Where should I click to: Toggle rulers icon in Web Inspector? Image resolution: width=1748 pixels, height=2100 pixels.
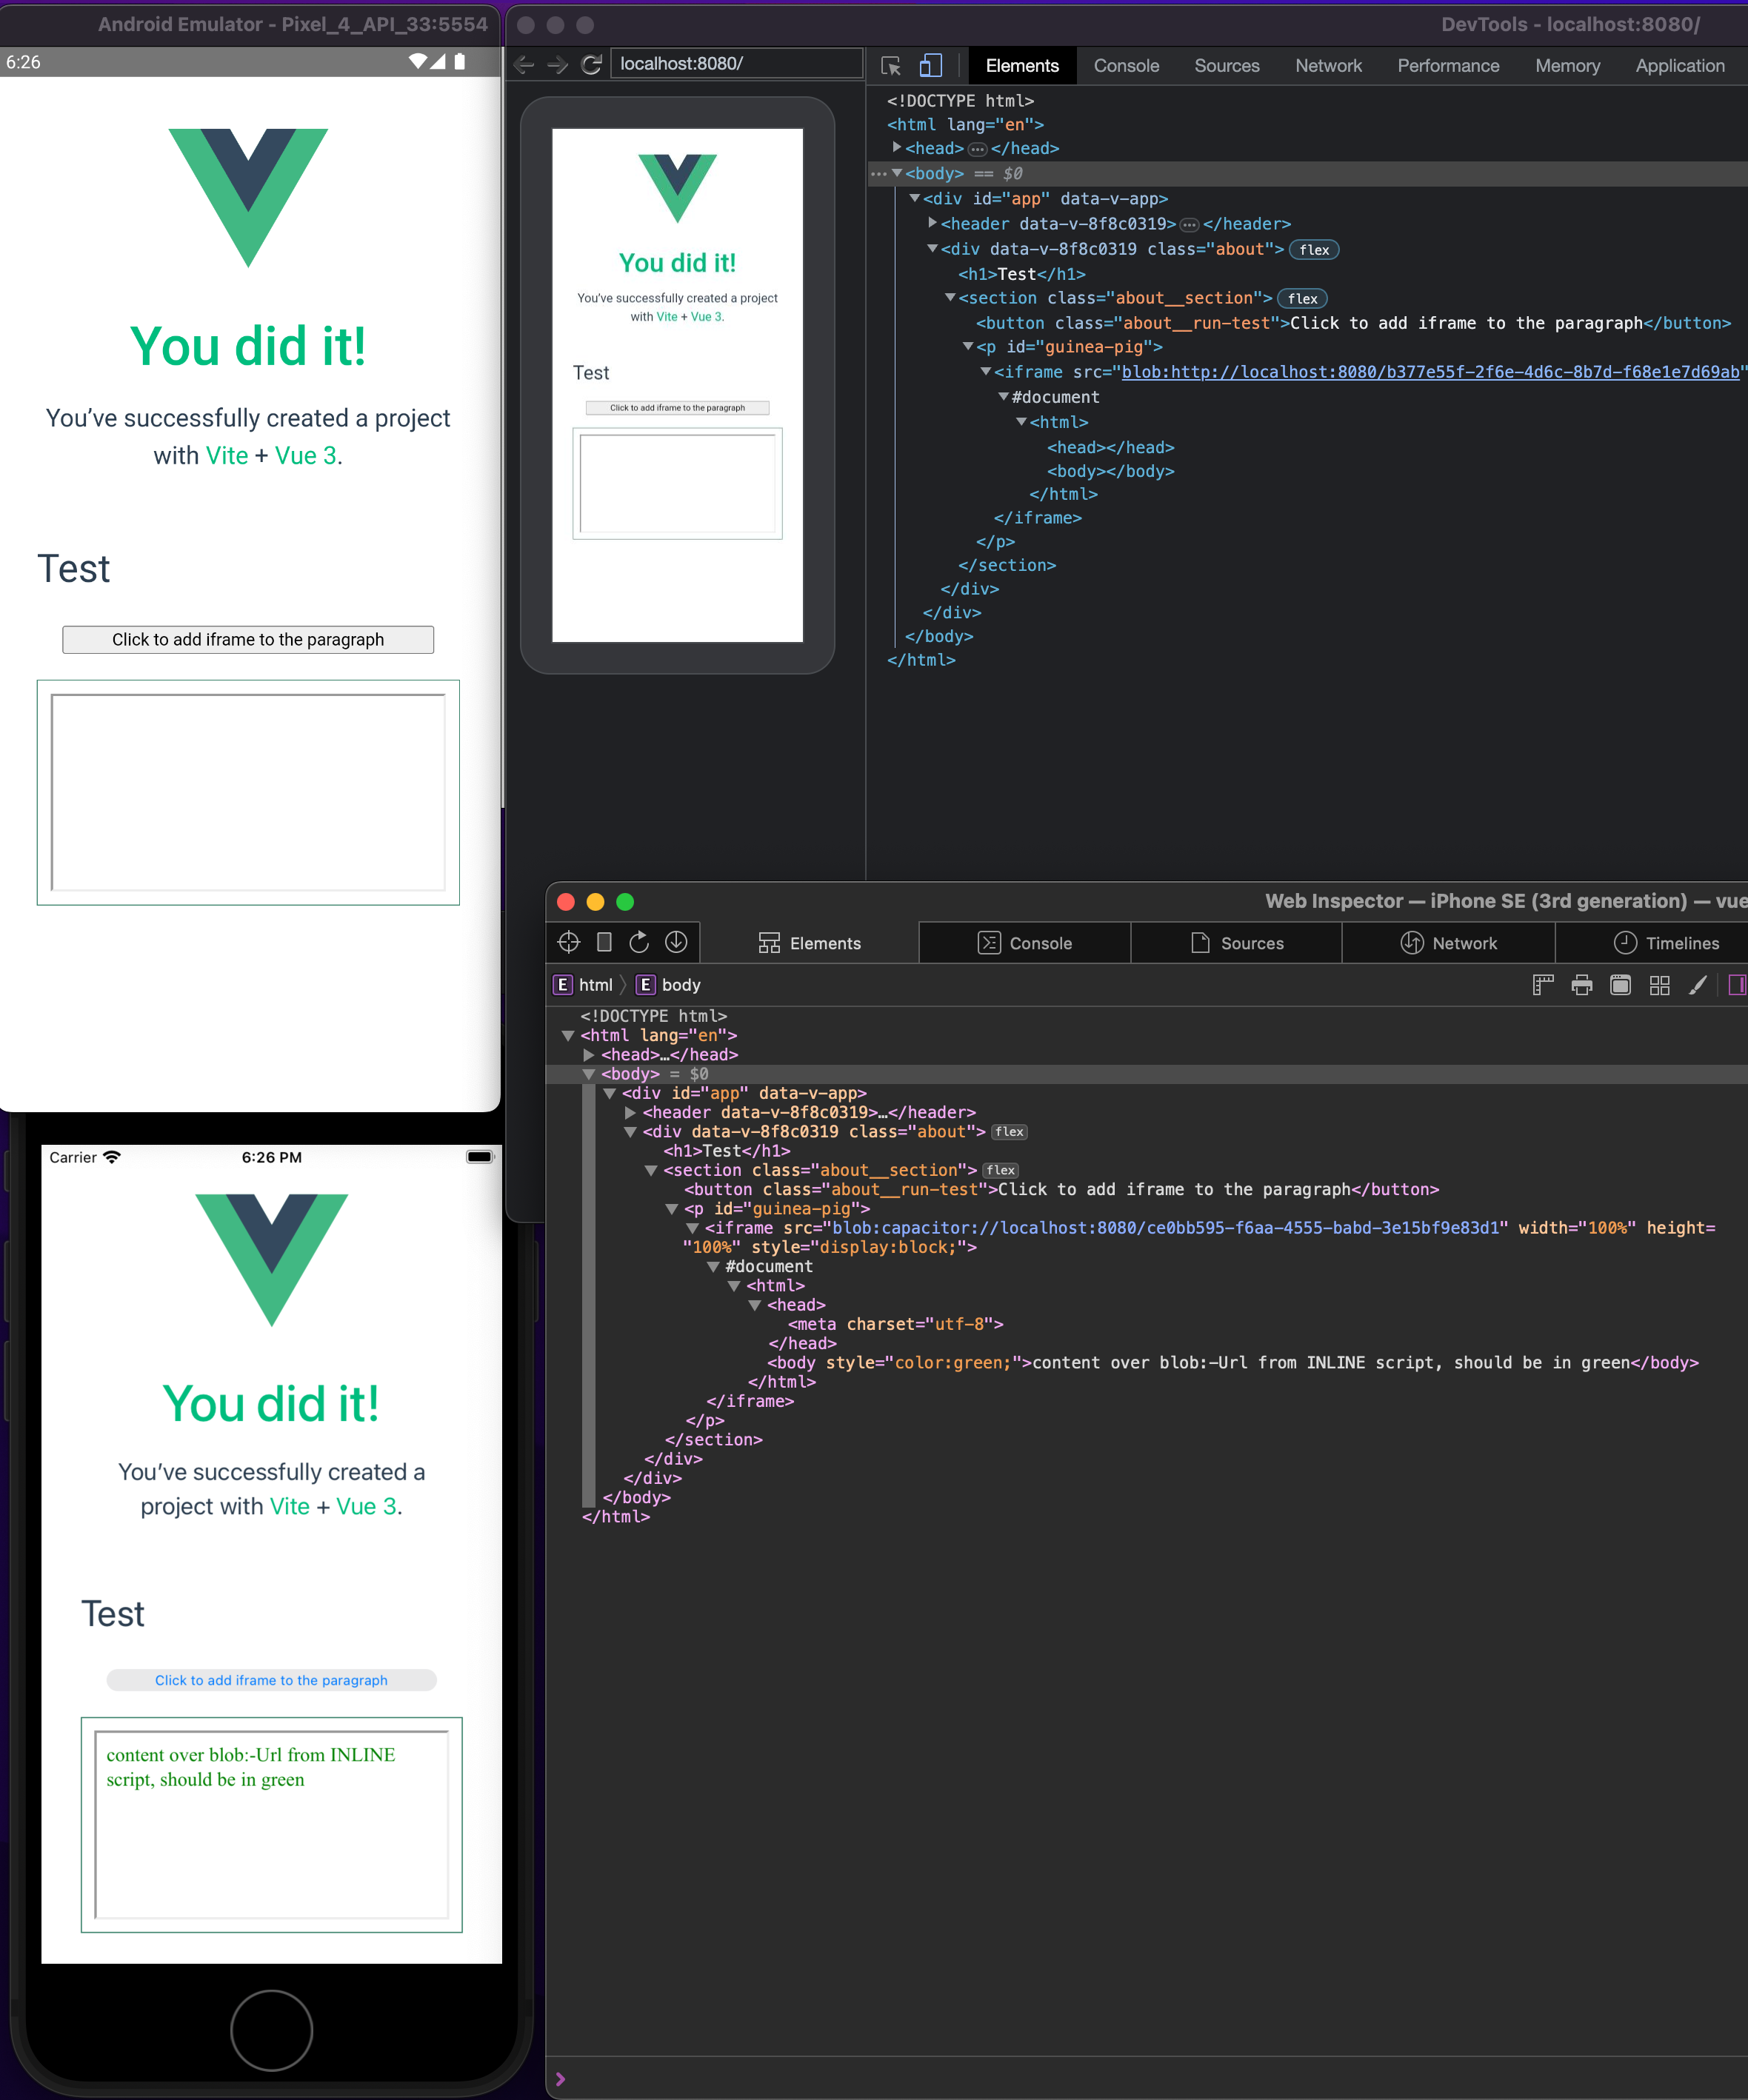pyautogui.click(x=1543, y=985)
